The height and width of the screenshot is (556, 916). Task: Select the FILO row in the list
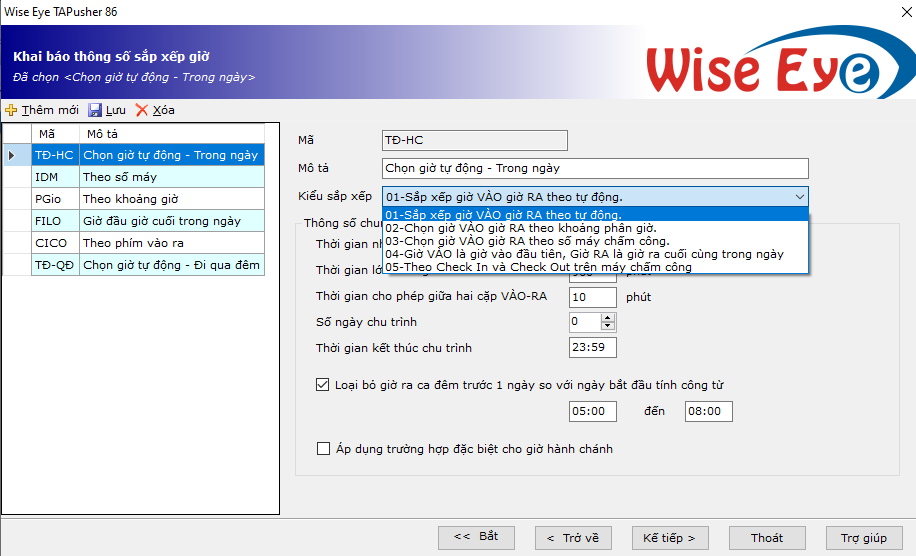[147, 221]
